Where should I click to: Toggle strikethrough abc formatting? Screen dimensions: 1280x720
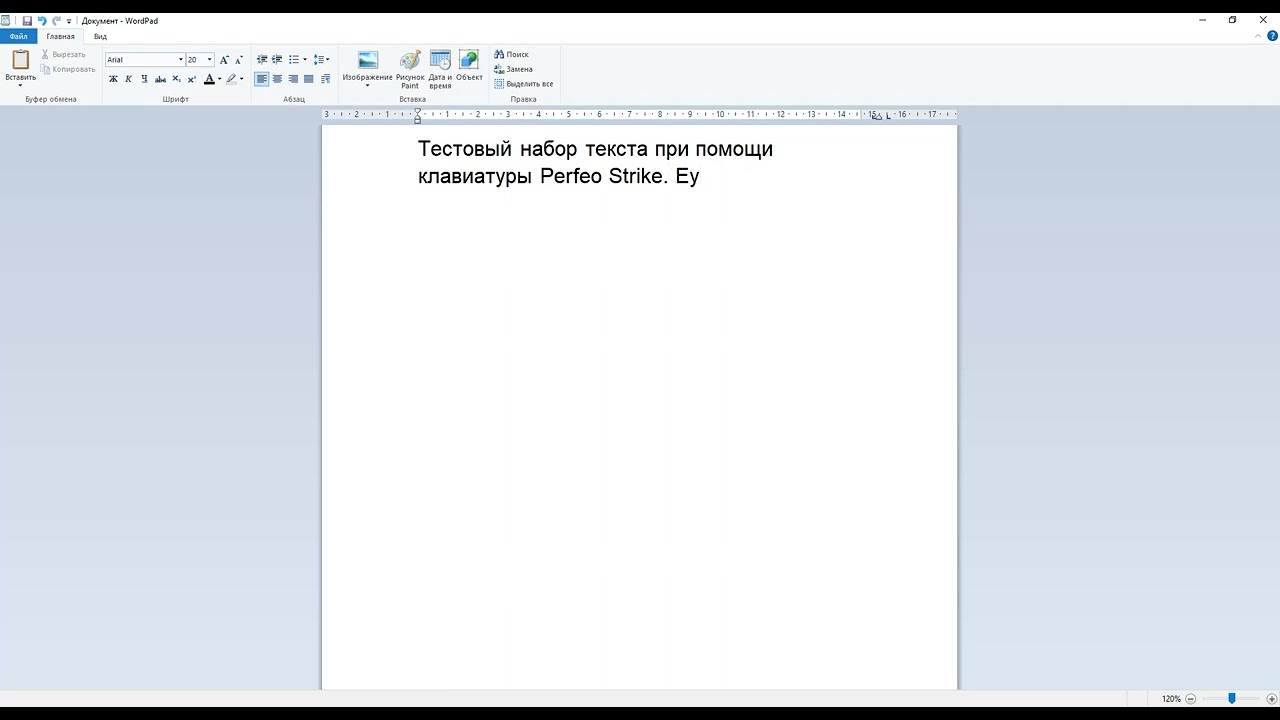[160, 79]
